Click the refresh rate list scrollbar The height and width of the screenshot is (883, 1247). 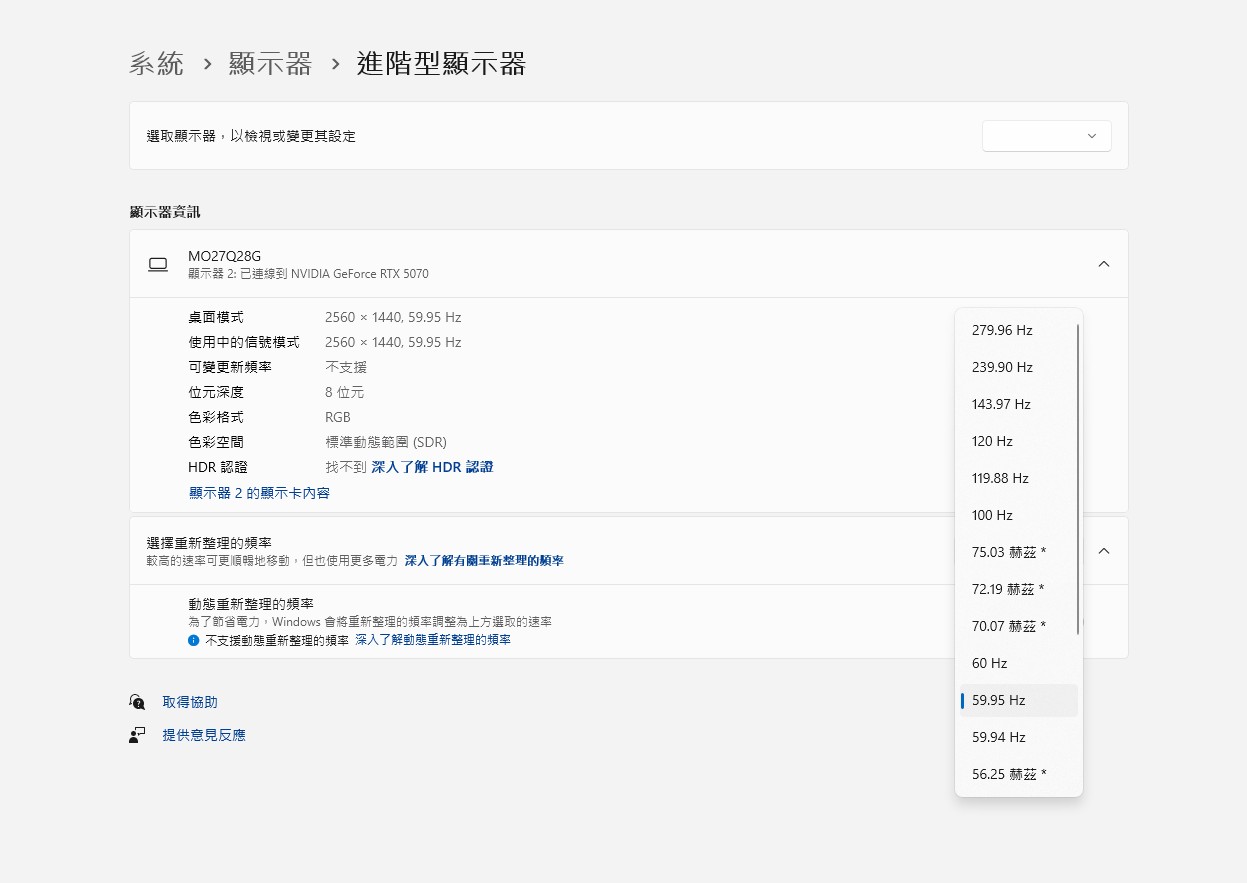tap(1078, 478)
